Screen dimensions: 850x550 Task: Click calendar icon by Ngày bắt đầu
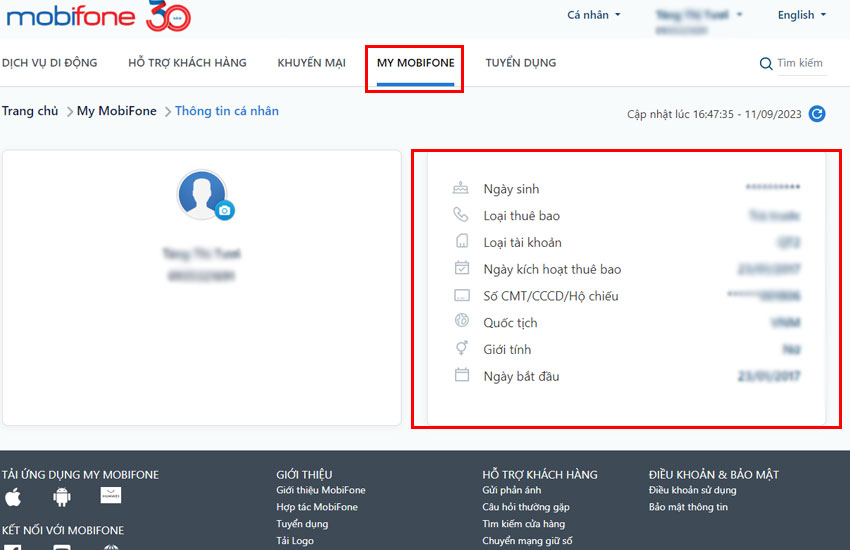[x=461, y=374]
